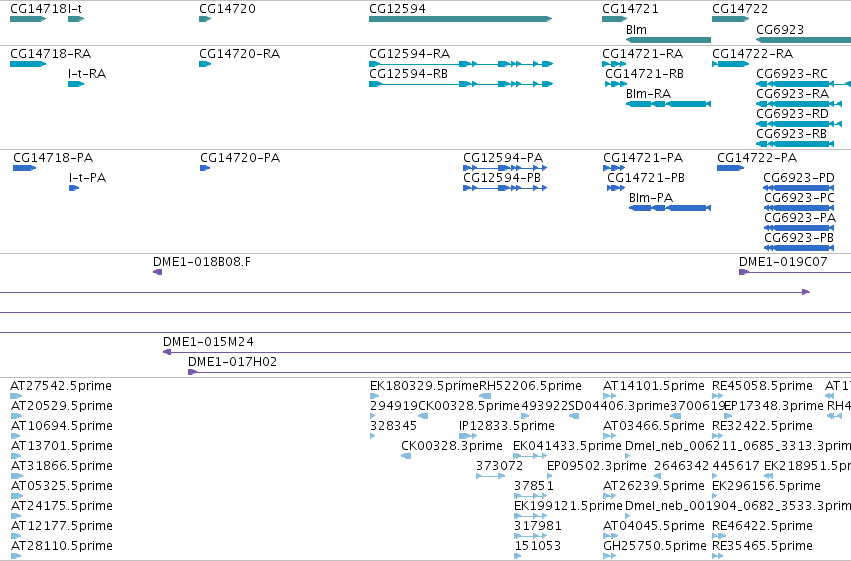Viewport: 851px width, 561px height.
Task: Click the l-t-RA transcript label
Action: [x=87, y=74]
